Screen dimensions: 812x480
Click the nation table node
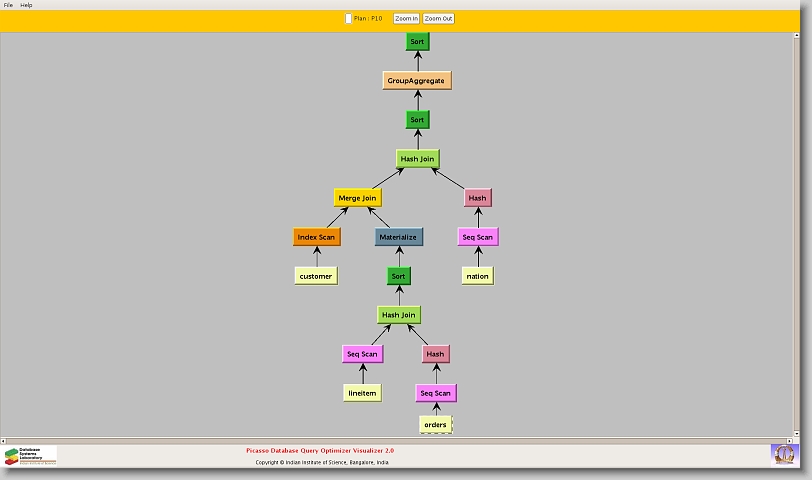click(x=478, y=275)
